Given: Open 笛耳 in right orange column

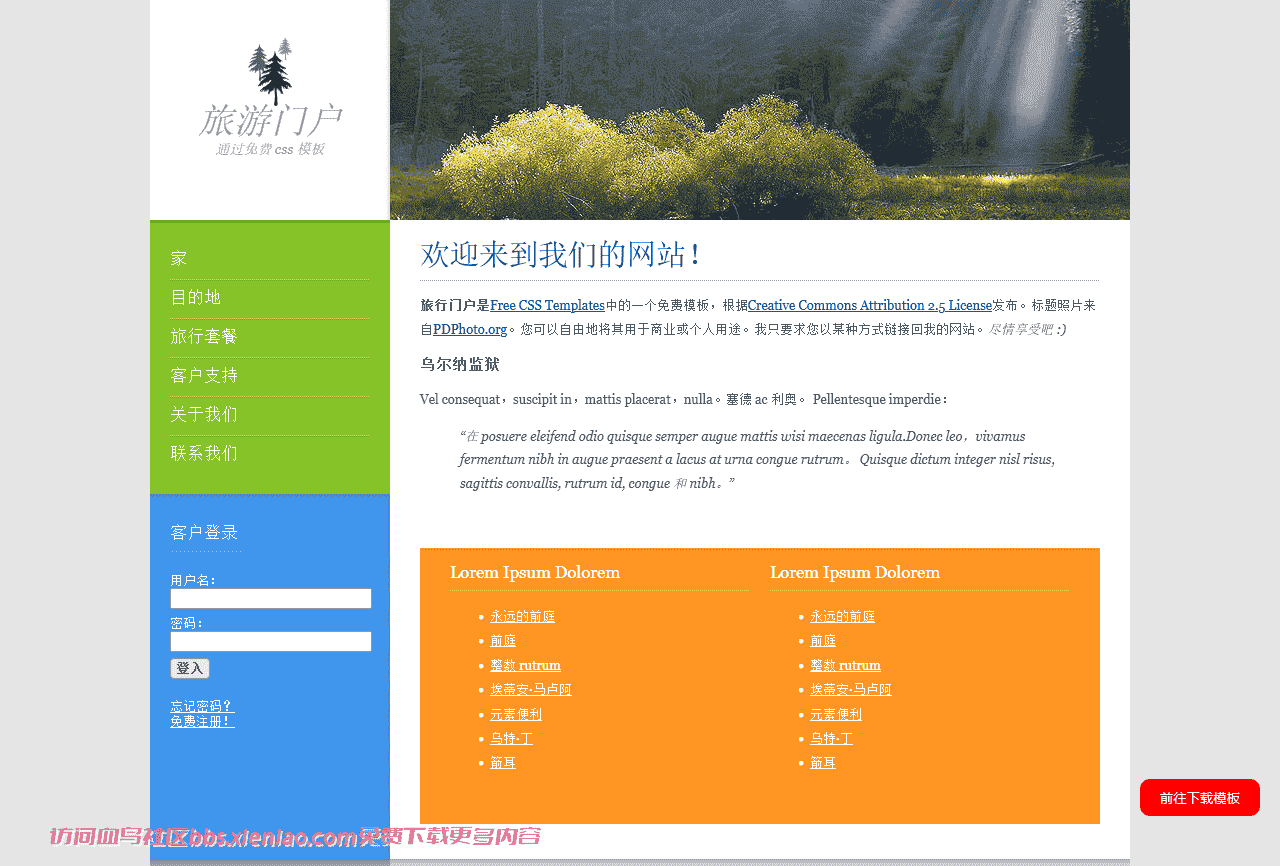Looking at the screenshot, I should 823,763.
